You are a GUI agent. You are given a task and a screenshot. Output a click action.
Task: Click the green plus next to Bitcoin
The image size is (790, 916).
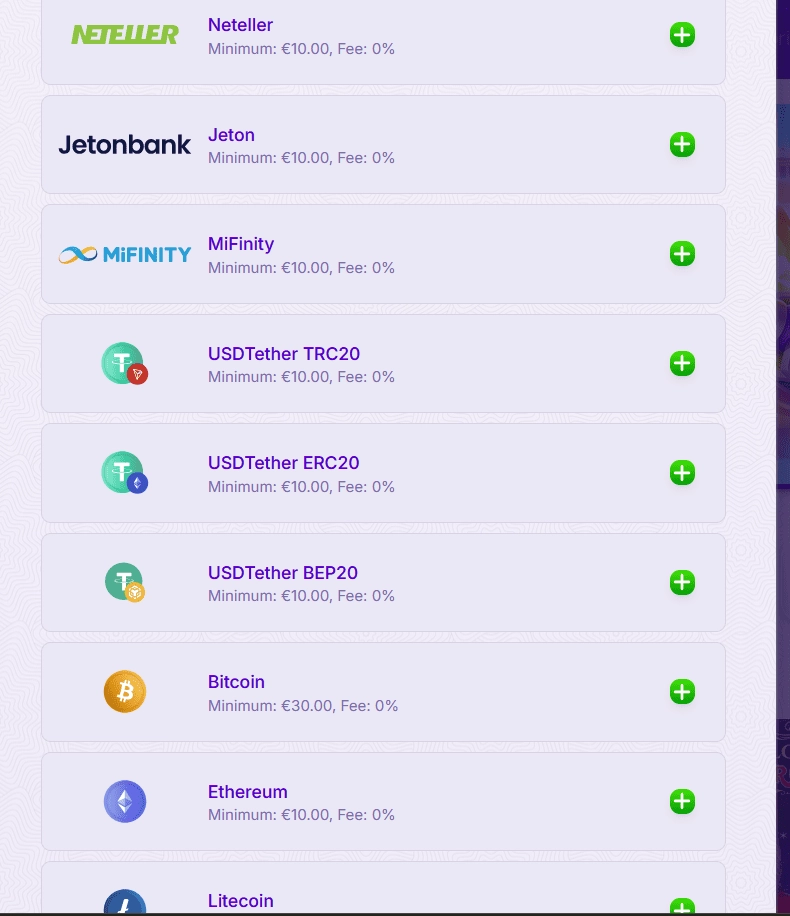pyautogui.click(x=682, y=691)
